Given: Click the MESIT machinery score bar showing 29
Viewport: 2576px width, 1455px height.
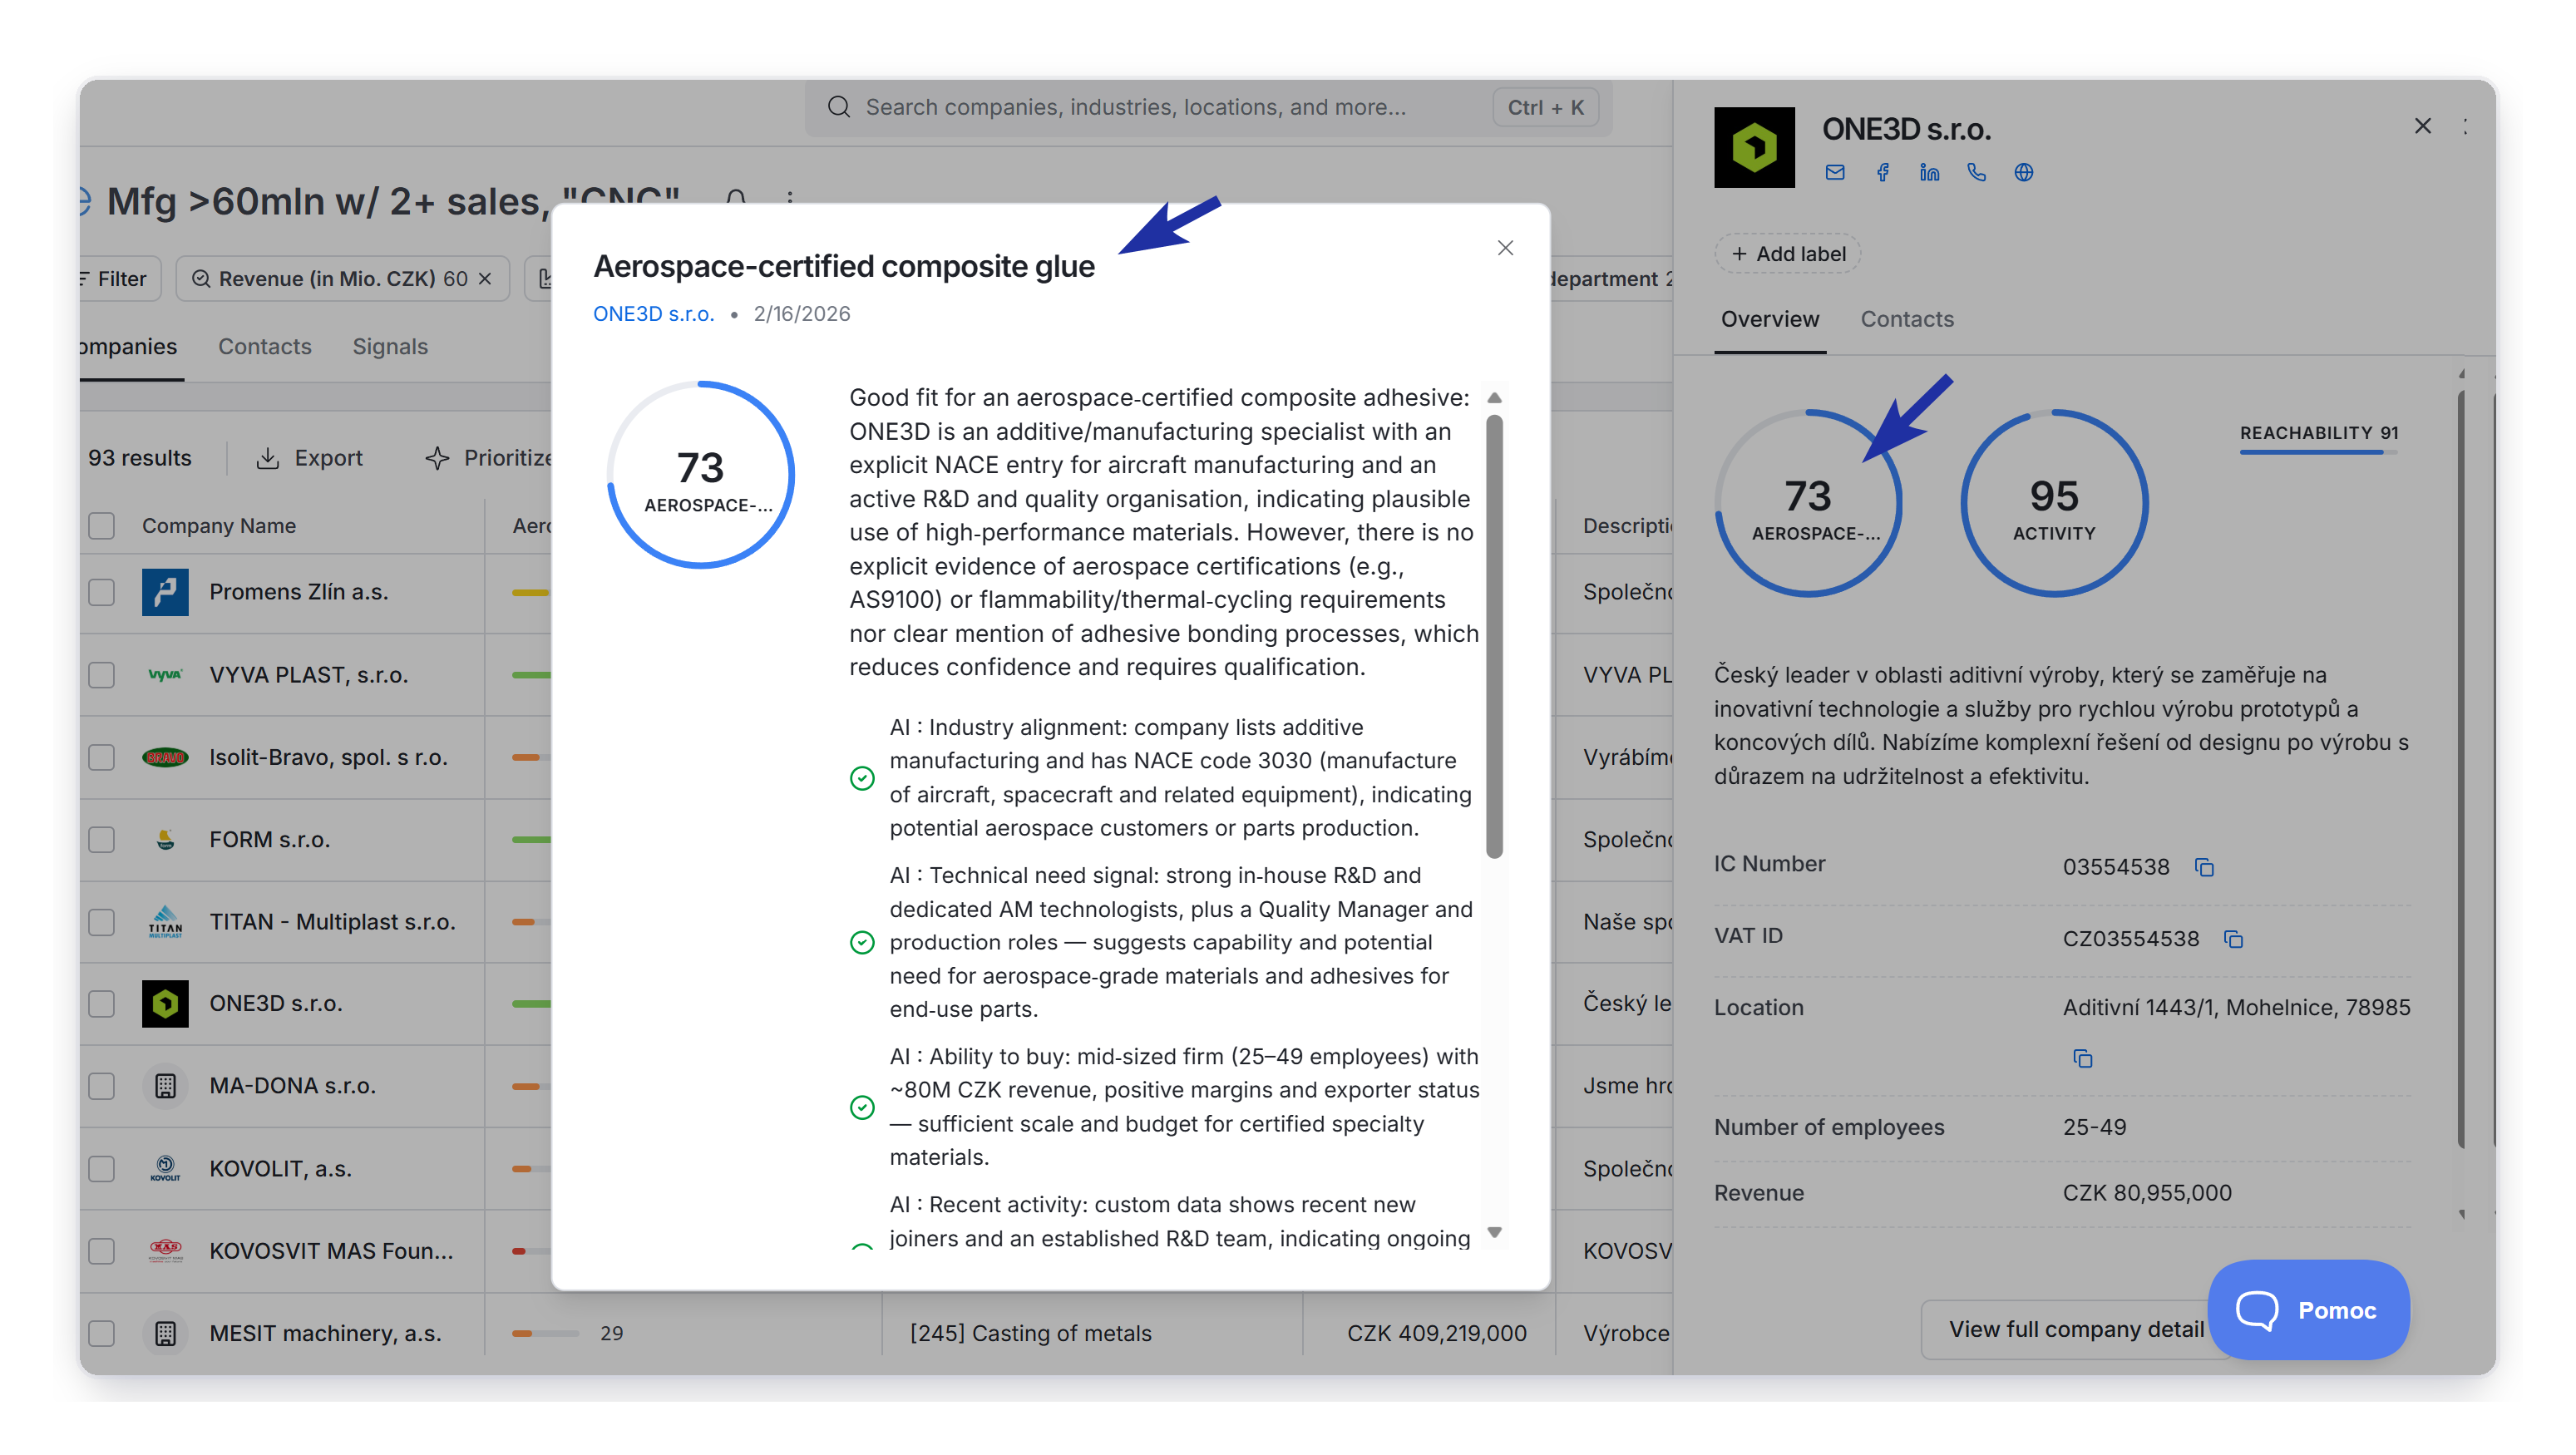Looking at the screenshot, I should [x=546, y=1333].
